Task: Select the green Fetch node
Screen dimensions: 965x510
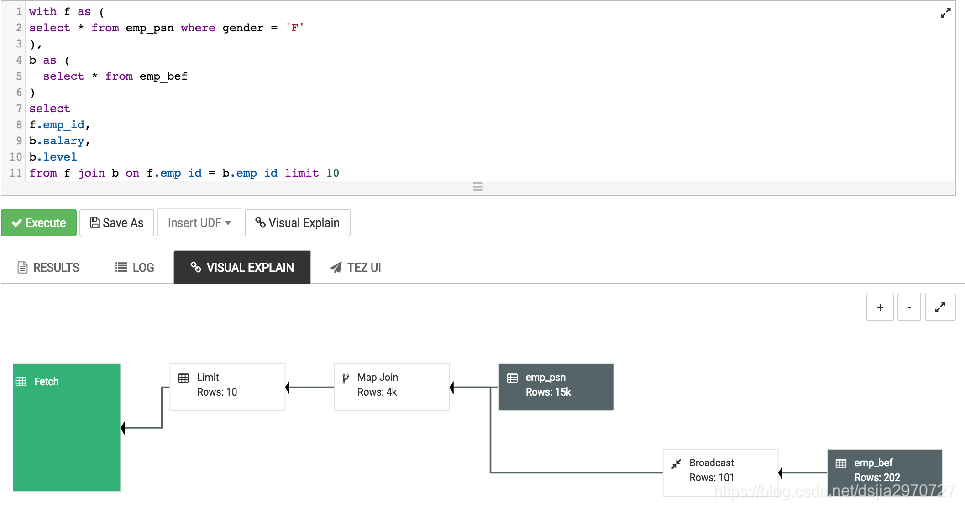Action: (66, 428)
